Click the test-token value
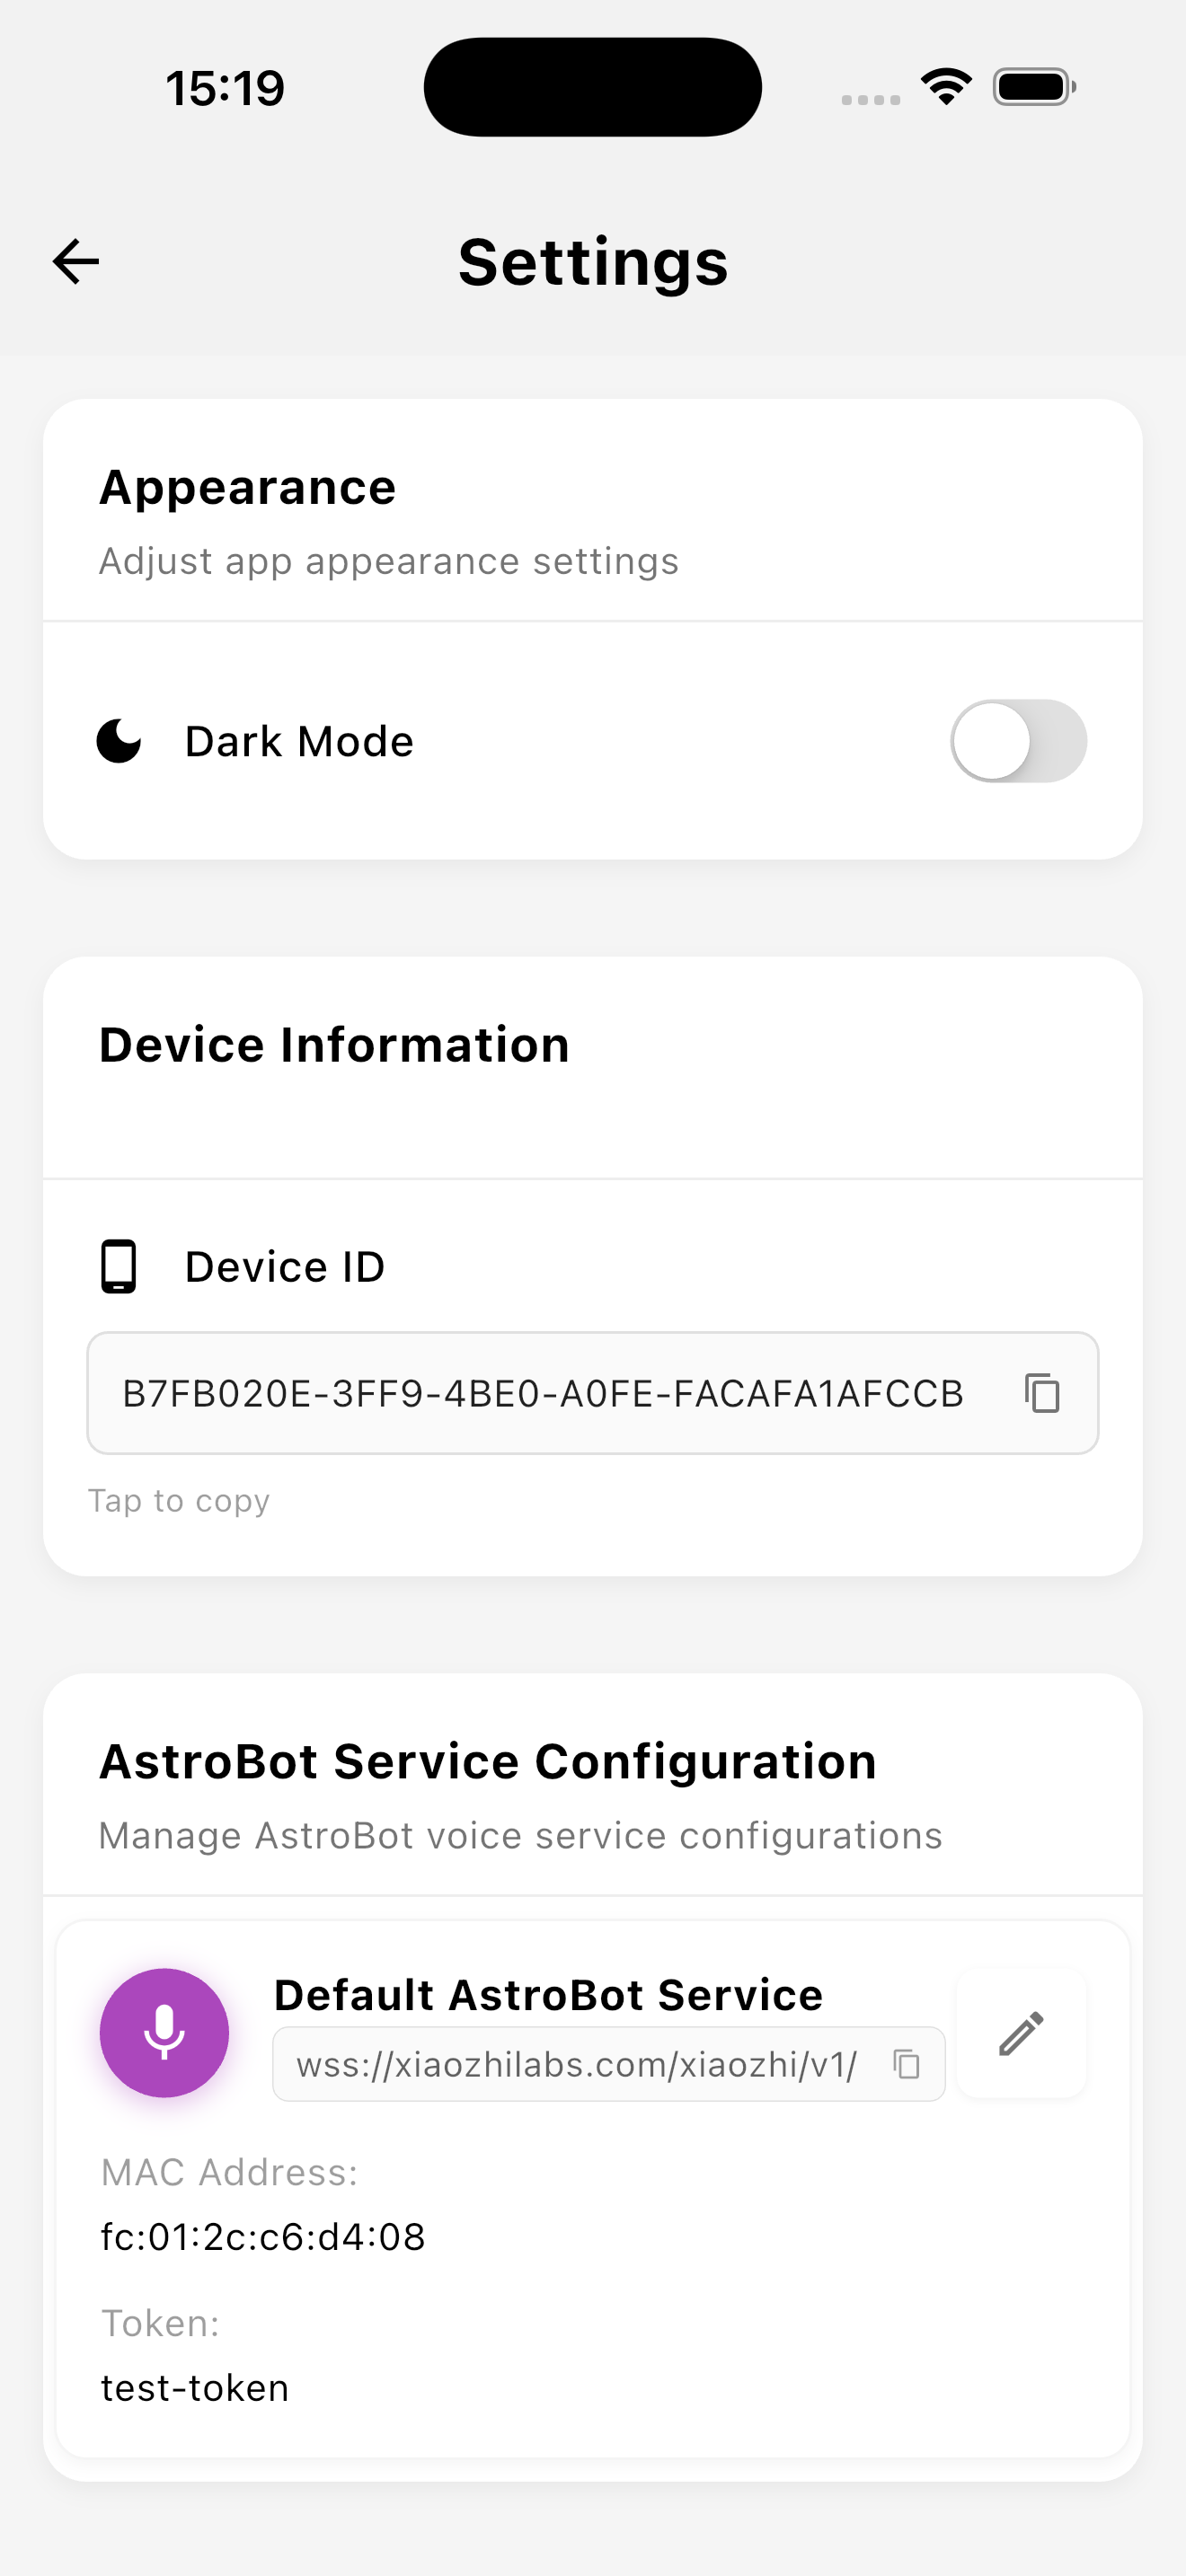 click(195, 2388)
